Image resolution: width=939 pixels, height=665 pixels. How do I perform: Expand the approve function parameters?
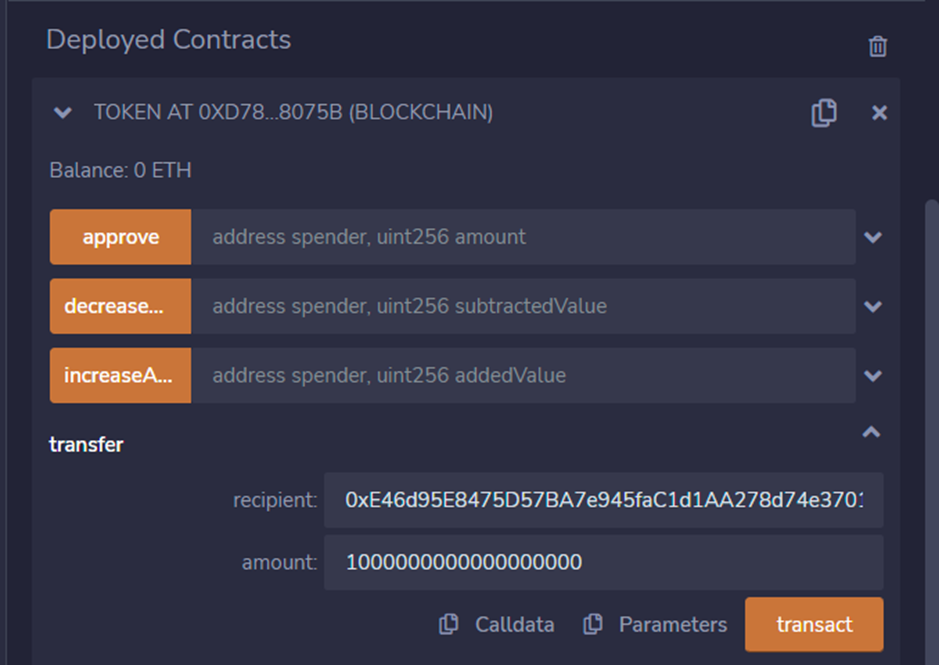click(873, 237)
